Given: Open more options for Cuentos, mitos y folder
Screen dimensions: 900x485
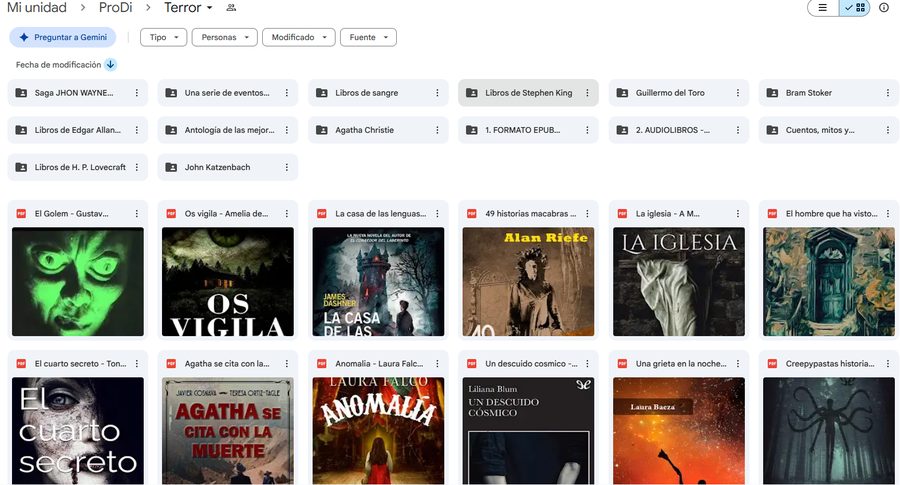Looking at the screenshot, I should (887, 130).
